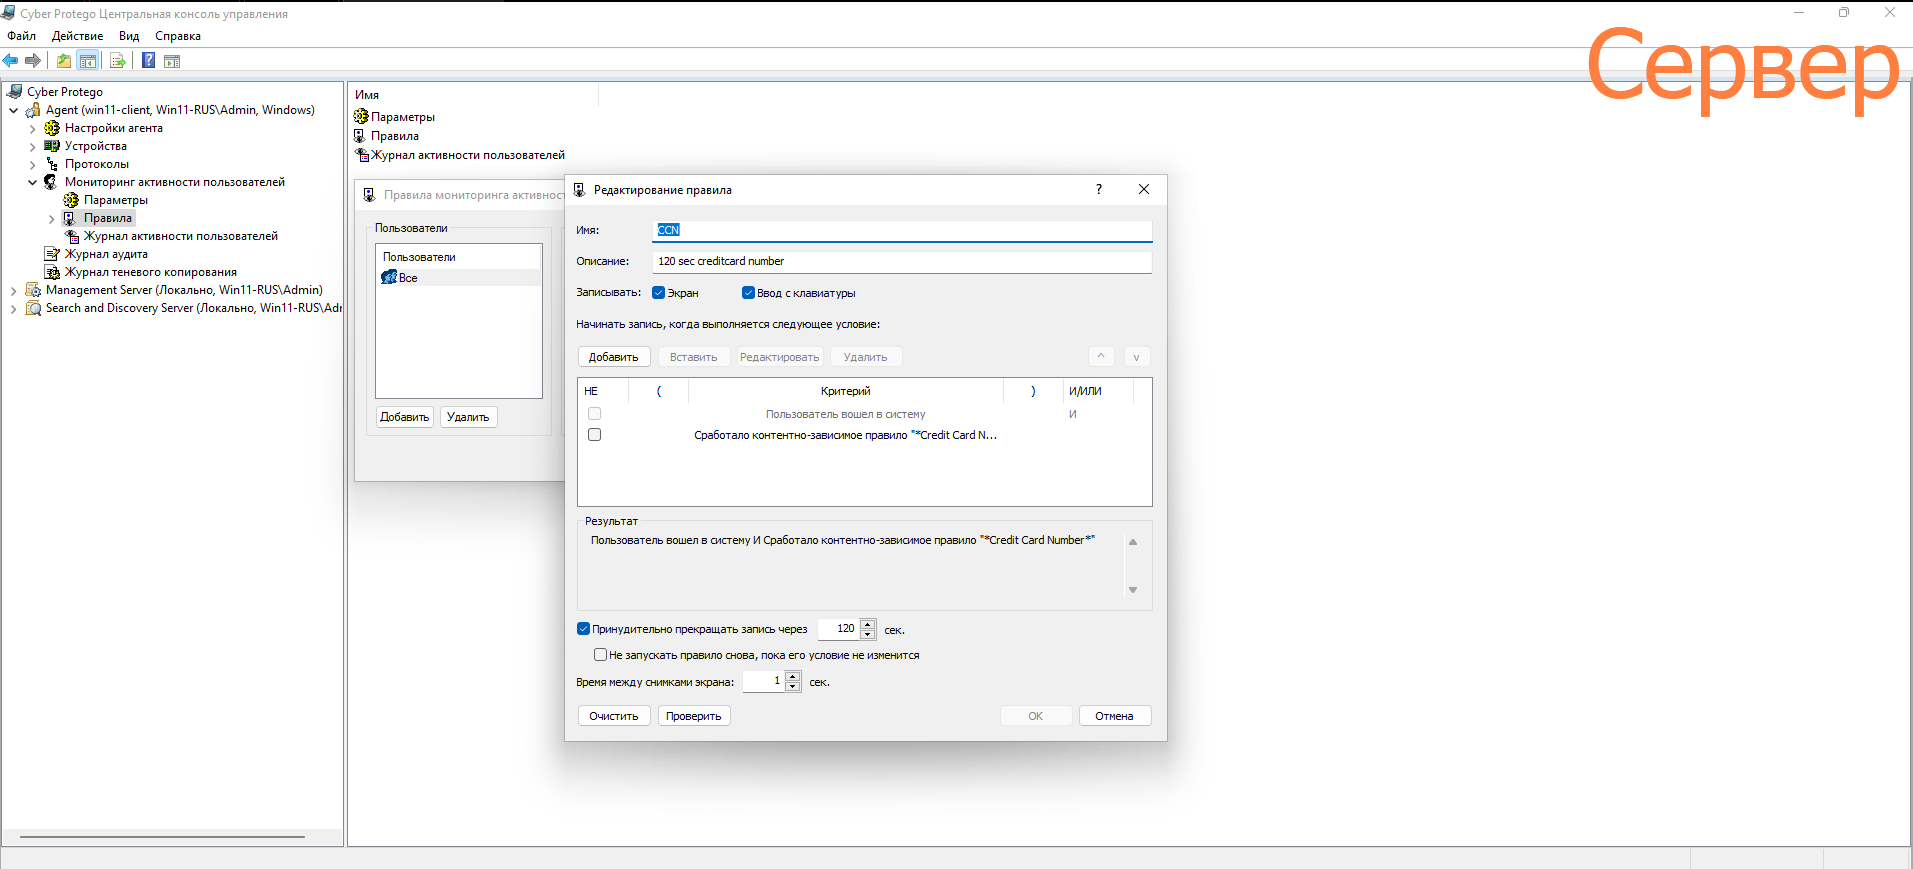The width and height of the screenshot is (1913, 869).
Task: Uncheck the Ввод с клавиатуры checkbox
Action: click(748, 293)
